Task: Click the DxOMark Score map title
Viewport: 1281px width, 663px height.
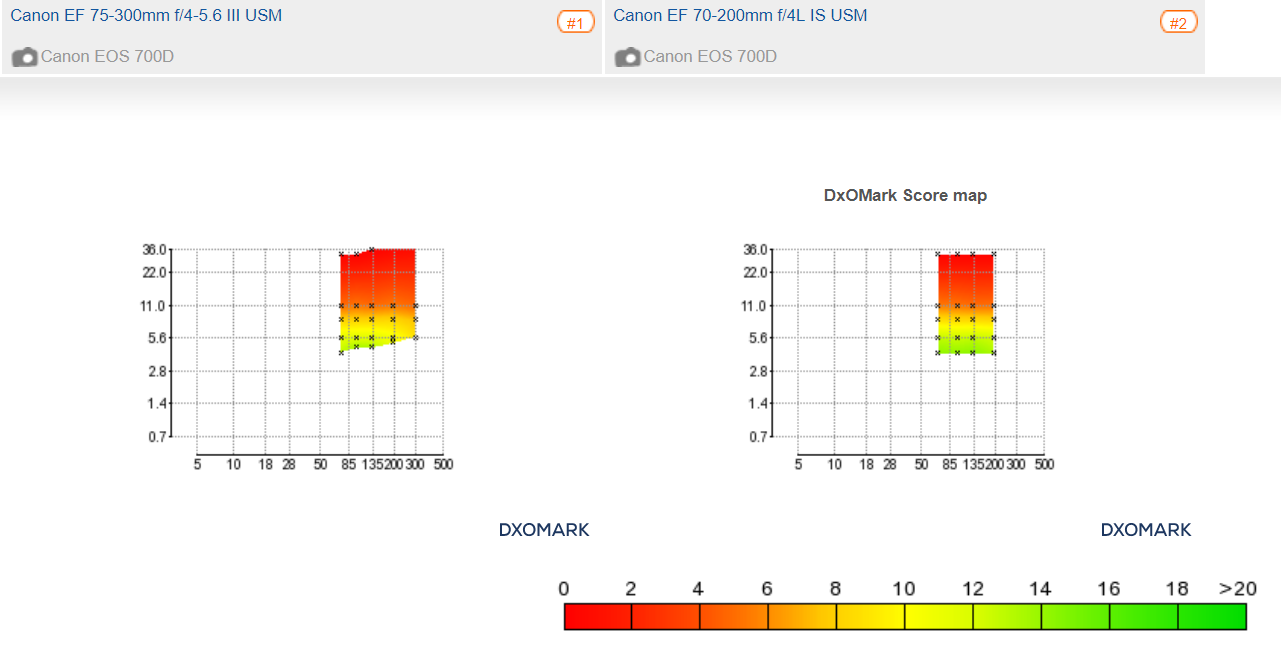Action: tap(905, 196)
